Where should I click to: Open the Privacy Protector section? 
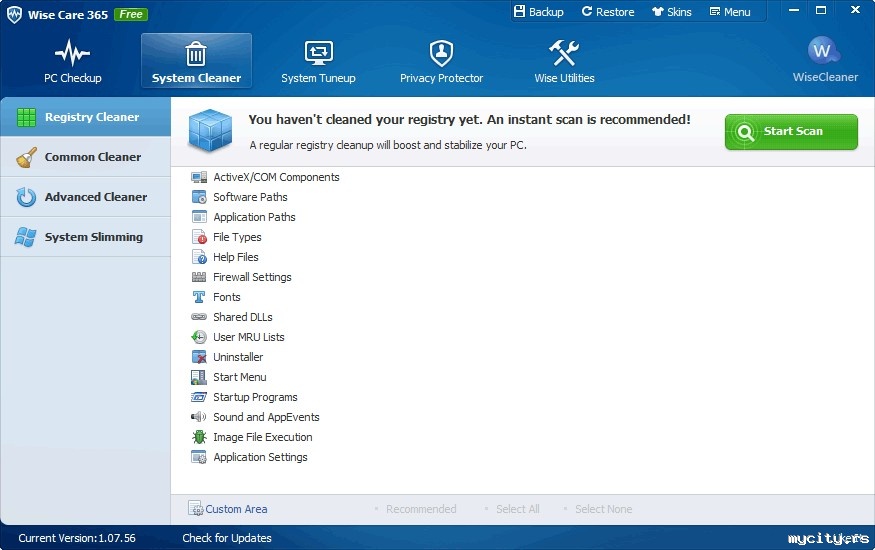pyautogui.click(x=441, y=61)
